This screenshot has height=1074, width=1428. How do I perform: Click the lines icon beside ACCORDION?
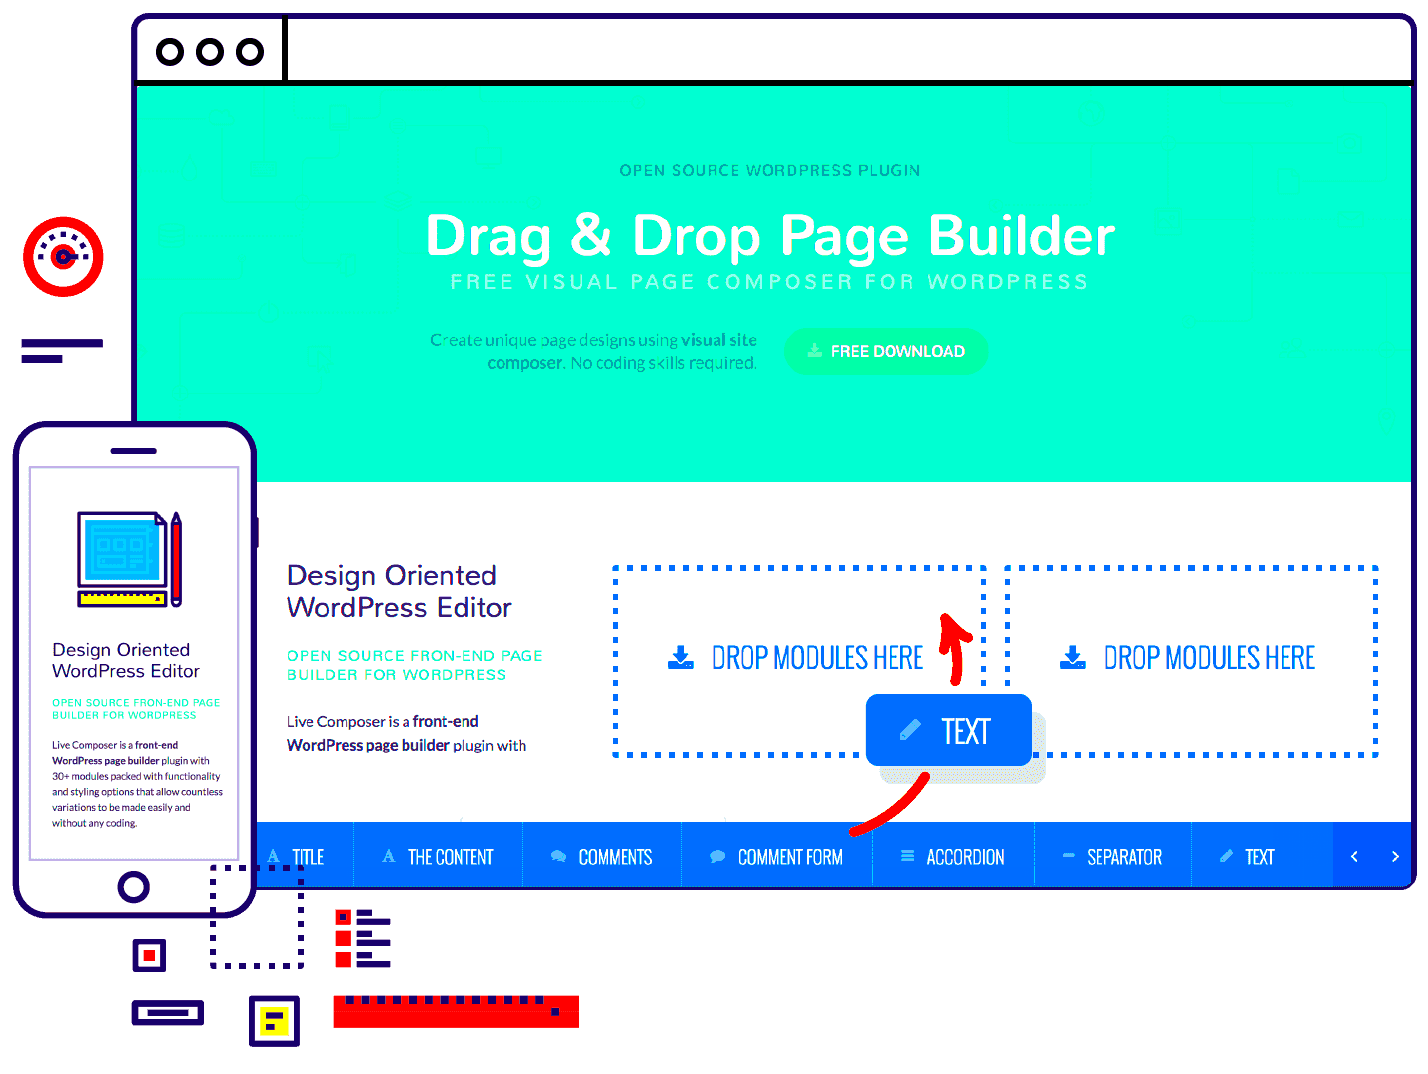click(908, 856)
